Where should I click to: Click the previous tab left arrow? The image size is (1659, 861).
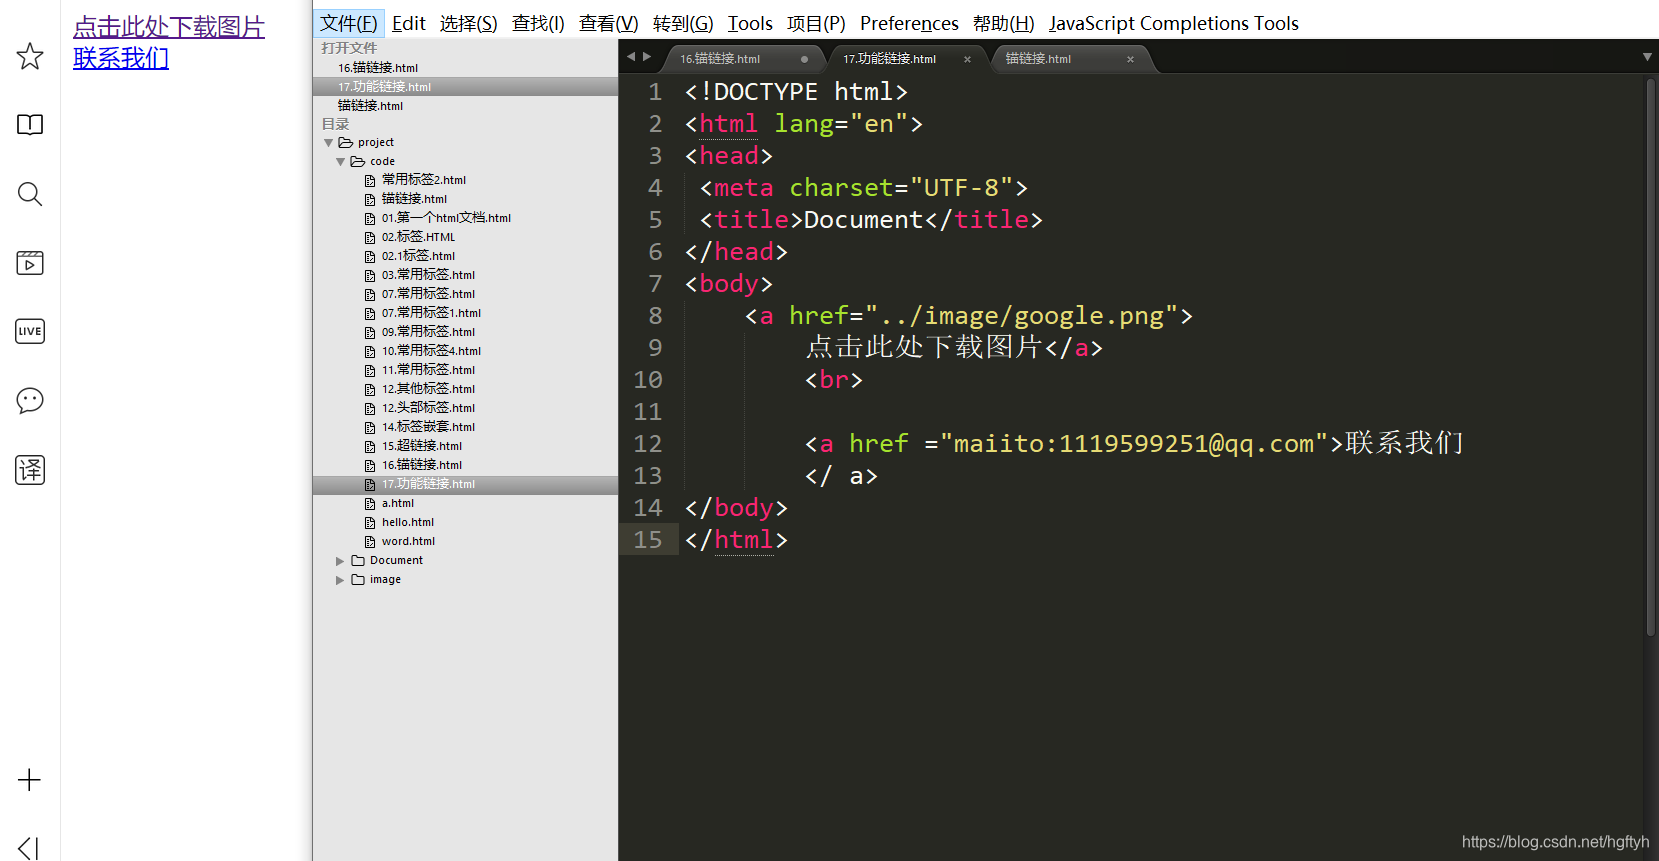631,57
